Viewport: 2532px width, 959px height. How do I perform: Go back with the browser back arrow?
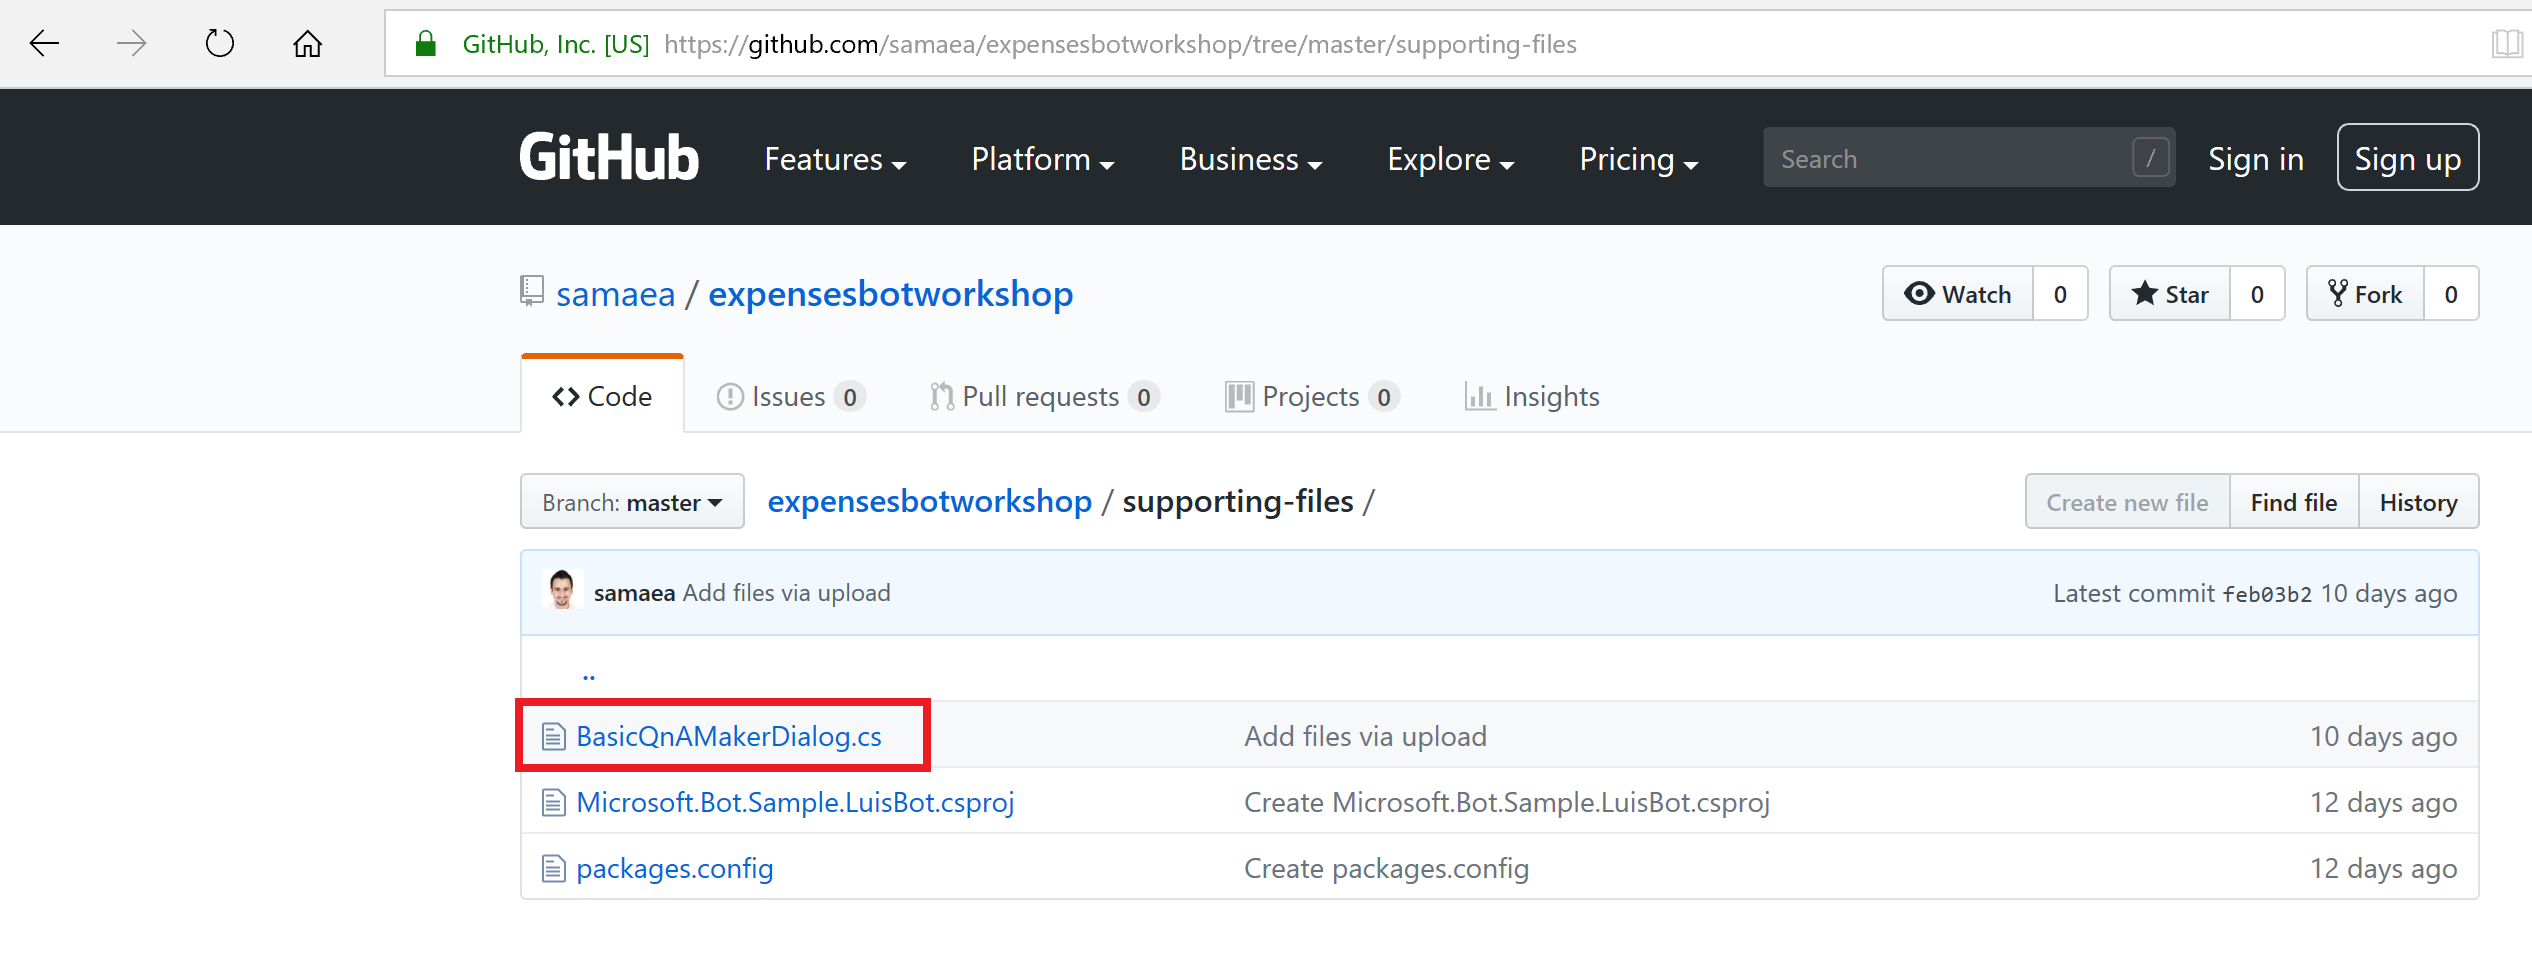44,43
